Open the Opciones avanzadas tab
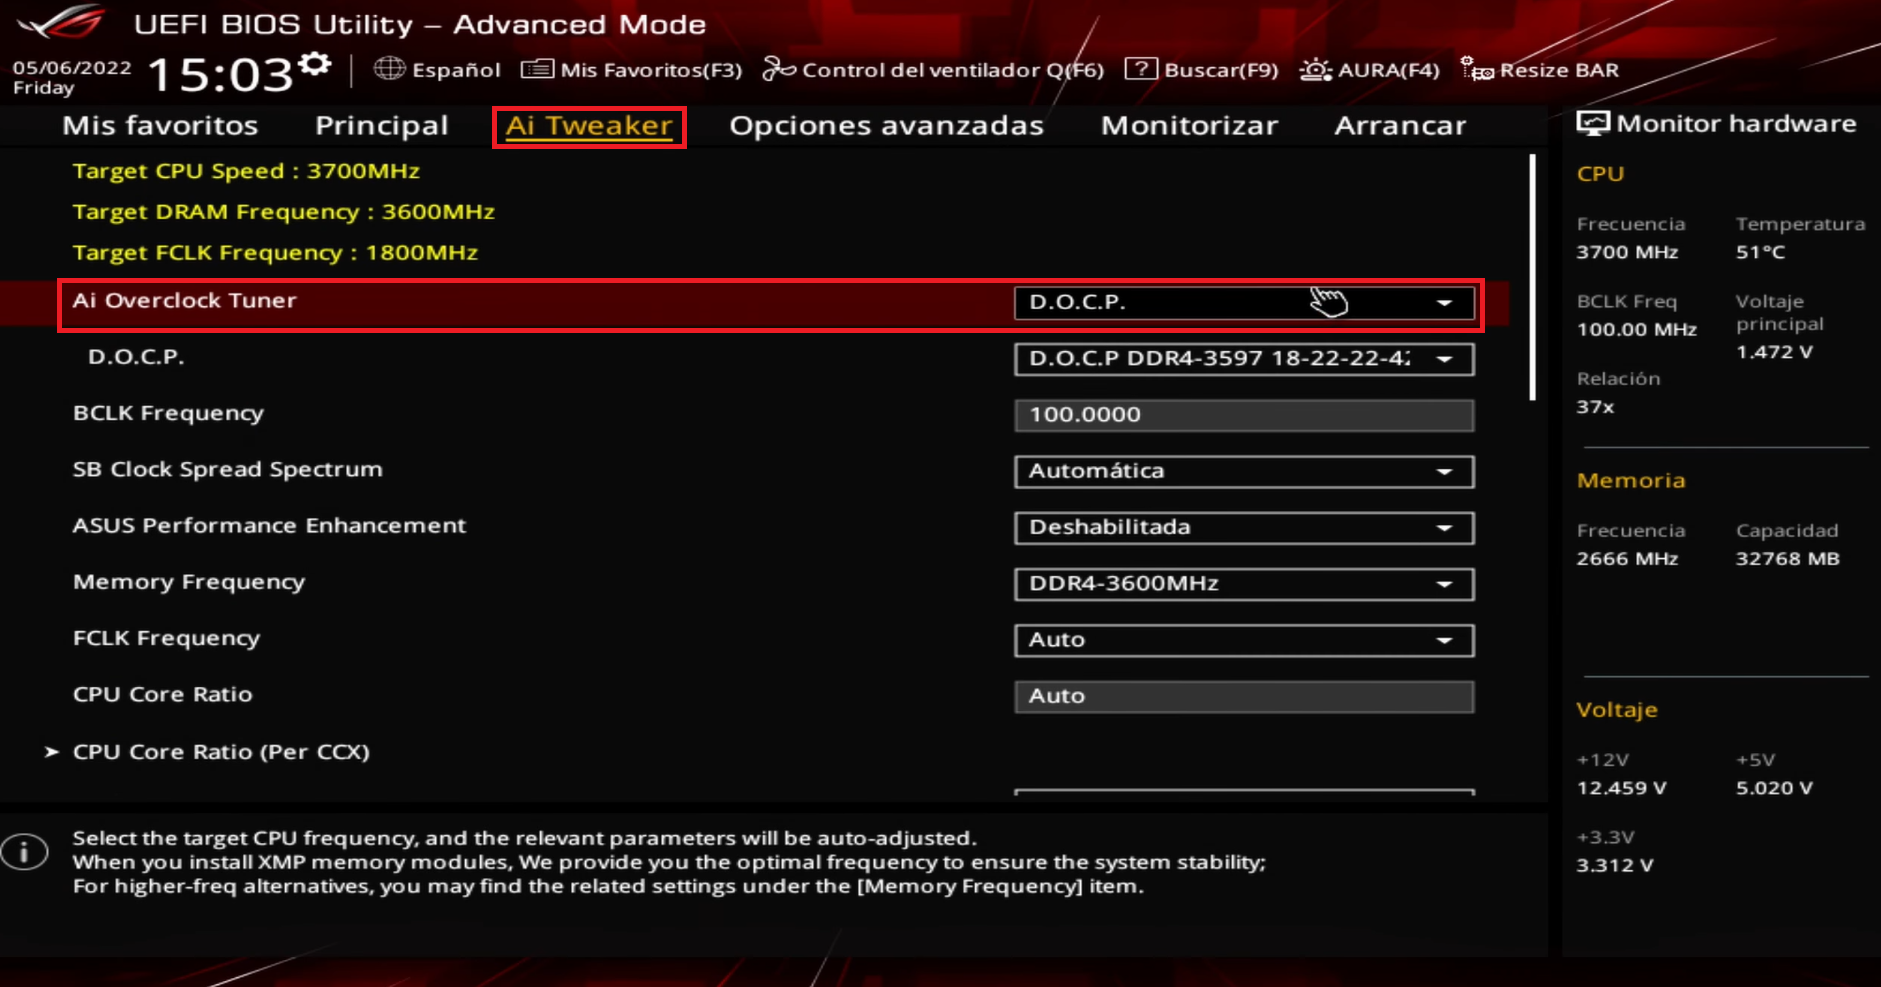The image size is (1881, 987). pyautogui.click(x=886, y=125)
